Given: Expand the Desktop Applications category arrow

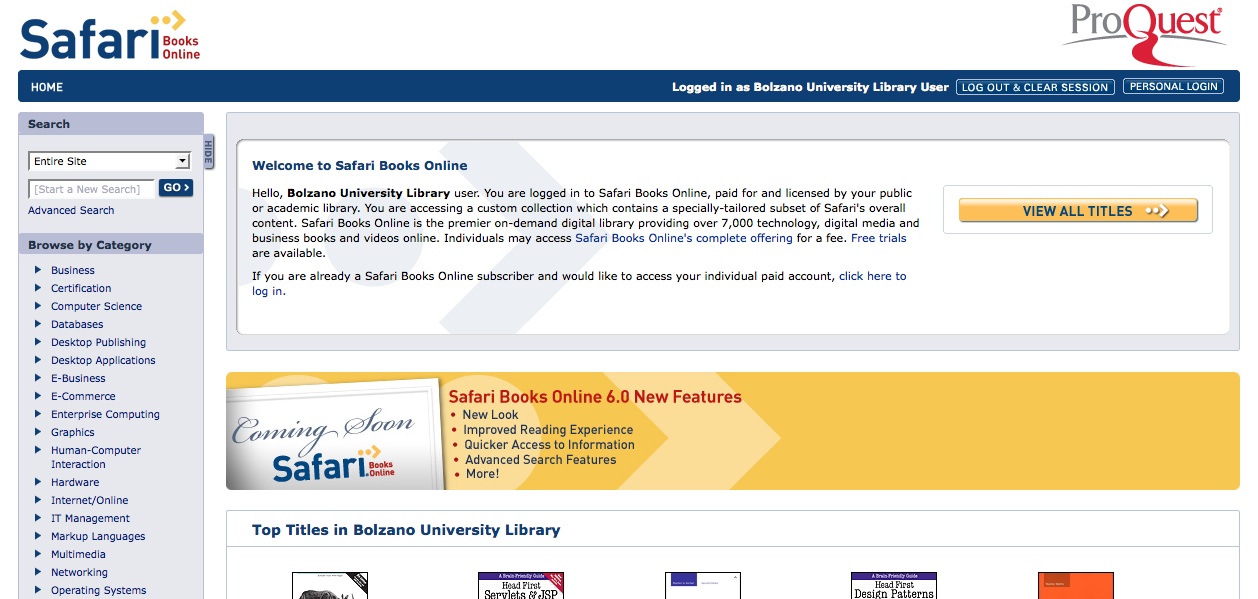Looking at the screenshot, I should point(38,360).
